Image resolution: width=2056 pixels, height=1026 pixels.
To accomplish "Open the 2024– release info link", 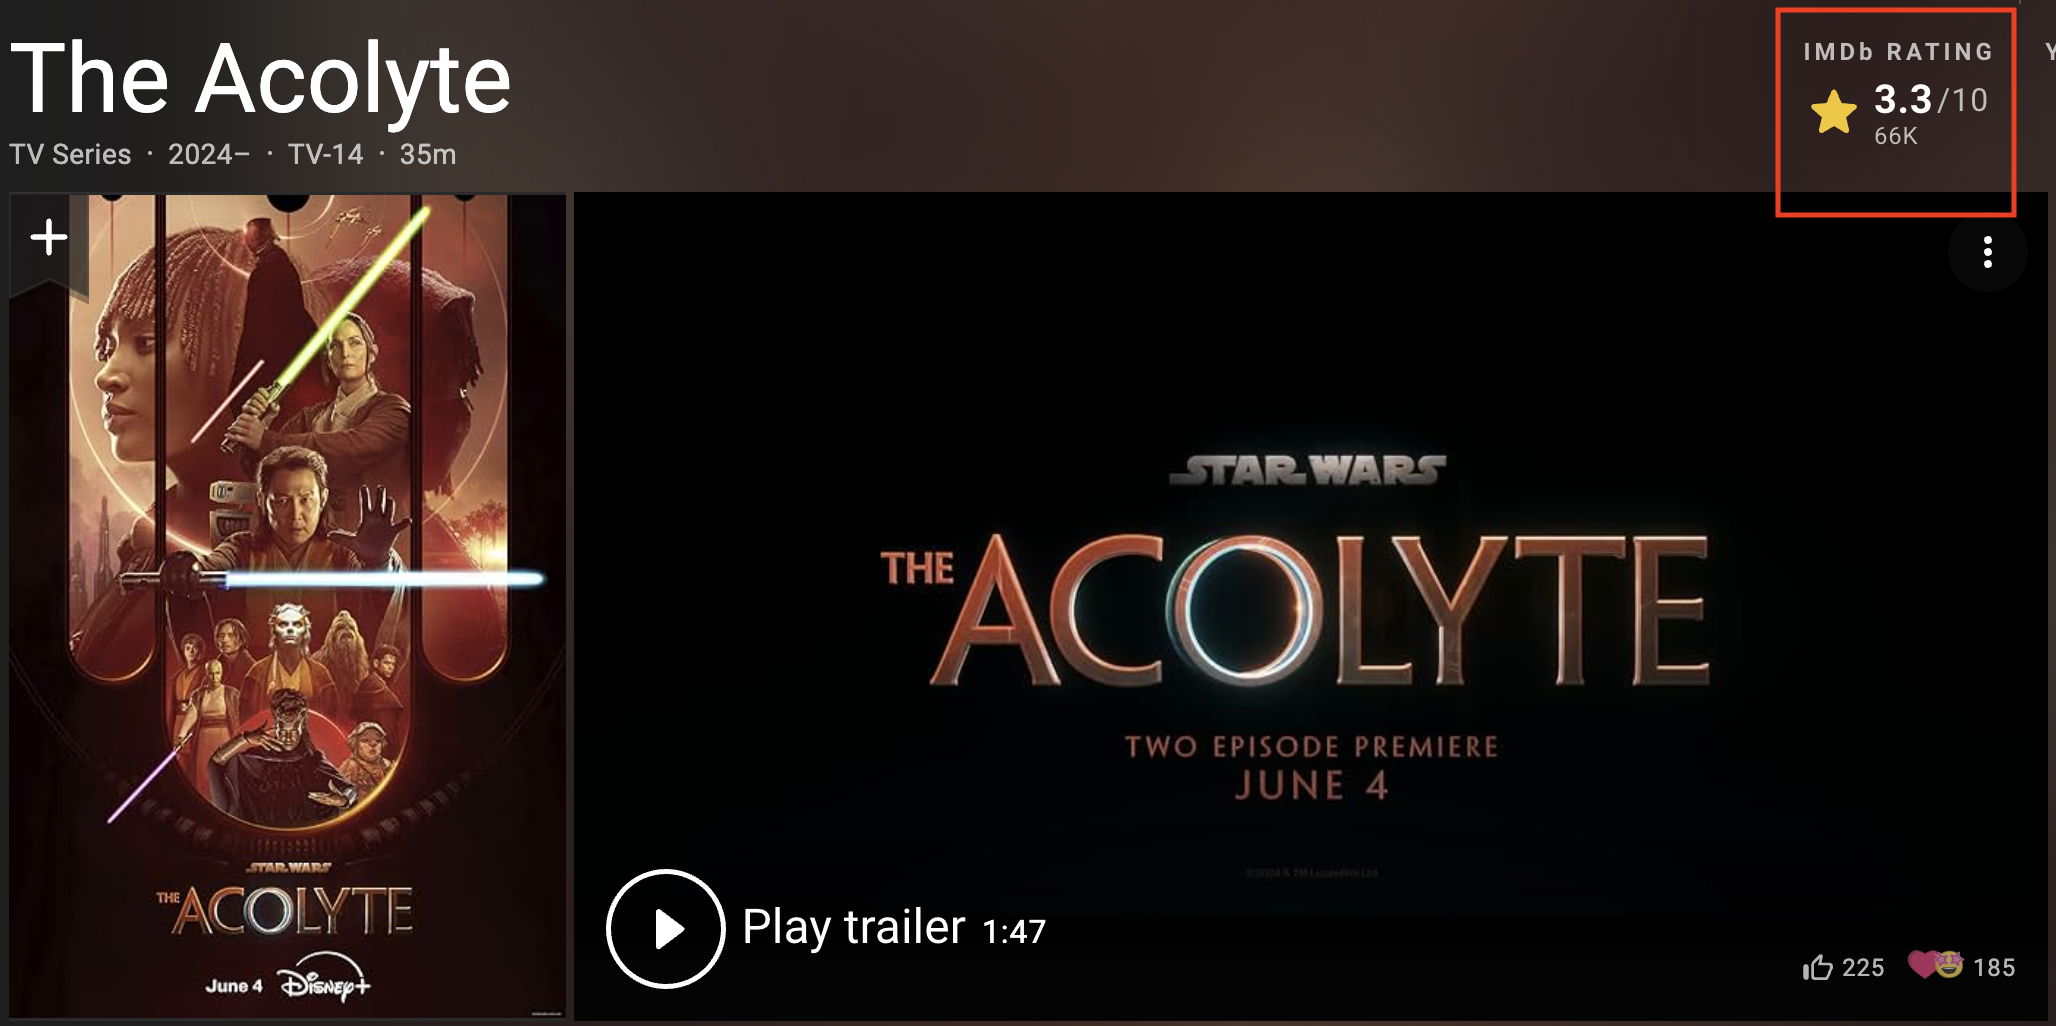I will (209, 154).
